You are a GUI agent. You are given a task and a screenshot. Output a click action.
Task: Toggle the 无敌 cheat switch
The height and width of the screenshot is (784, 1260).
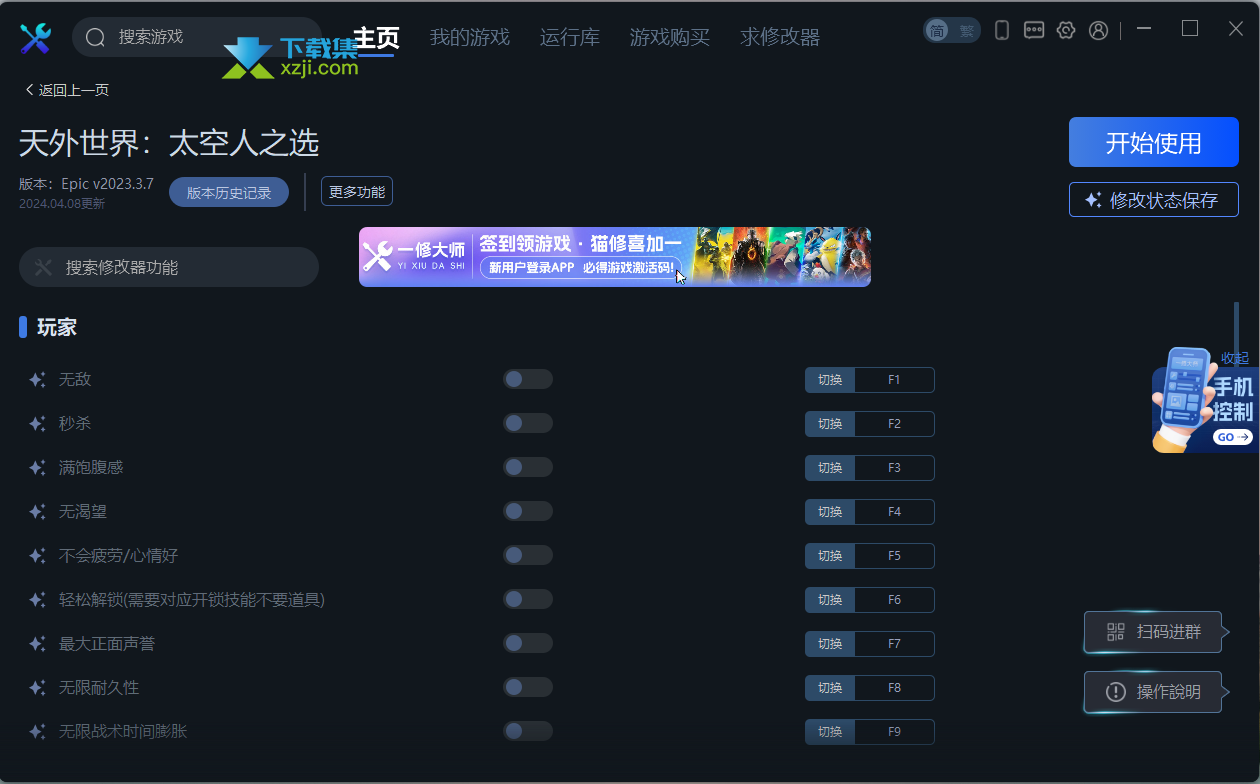click(x=528, y=379)
